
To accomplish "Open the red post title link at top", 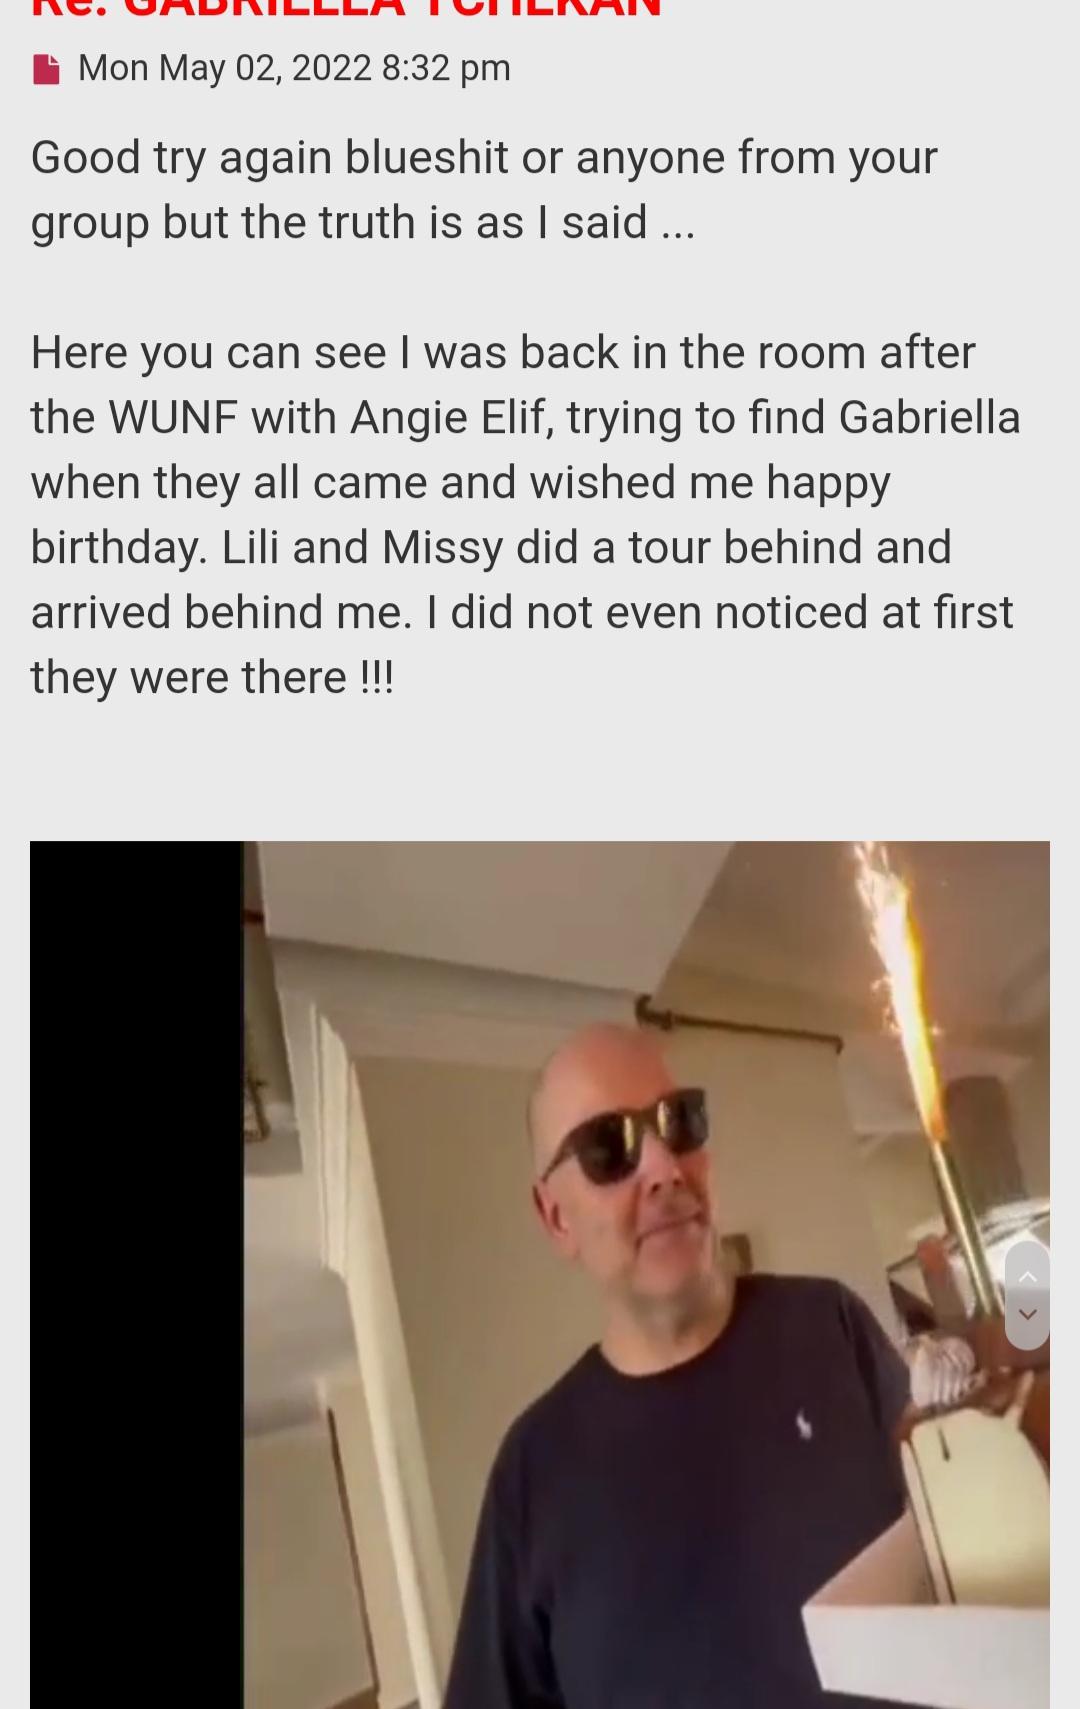I will (x=346, y=9).
